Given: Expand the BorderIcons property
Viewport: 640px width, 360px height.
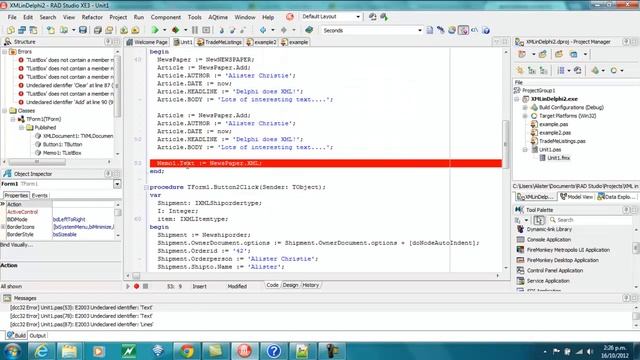Looking at the screenshot, I should [3, 227].
